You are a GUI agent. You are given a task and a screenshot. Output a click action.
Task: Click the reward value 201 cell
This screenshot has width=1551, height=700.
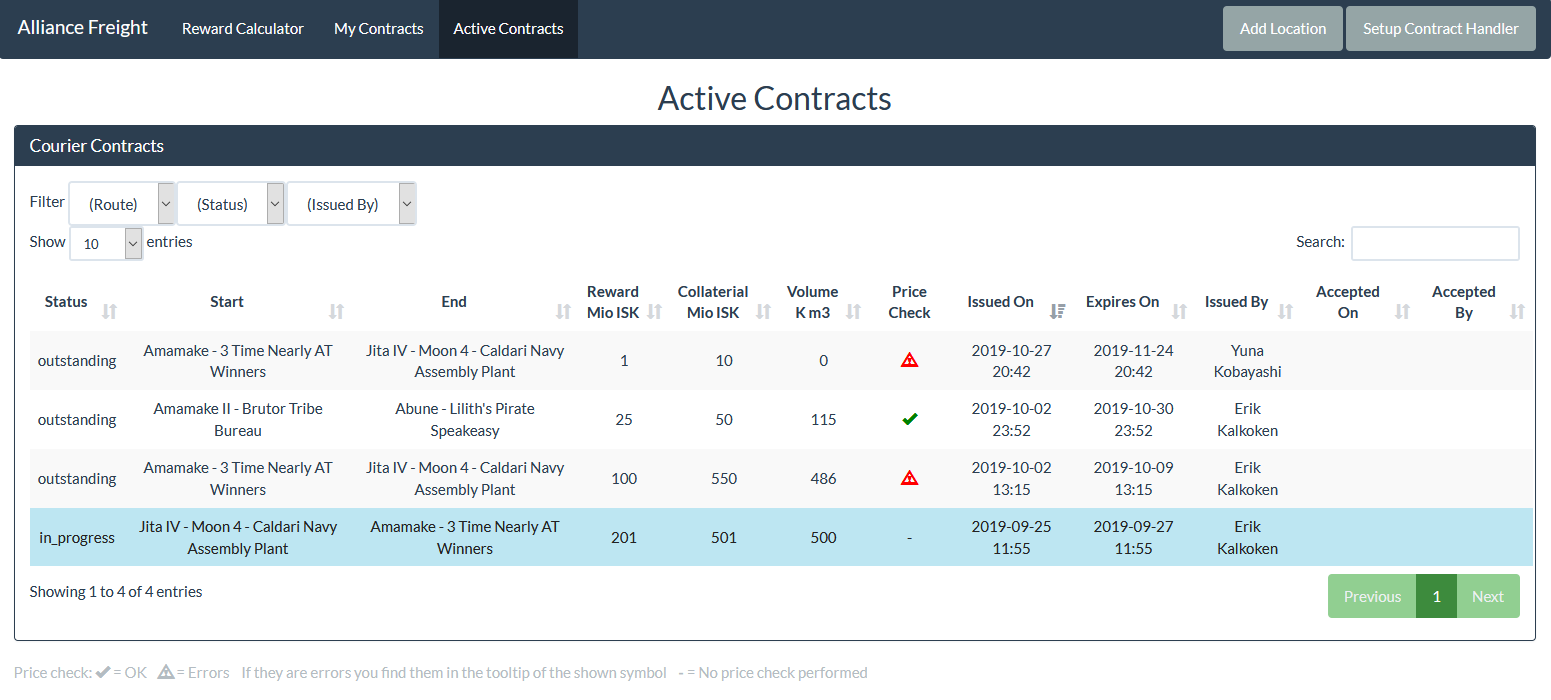pos(624,538)
